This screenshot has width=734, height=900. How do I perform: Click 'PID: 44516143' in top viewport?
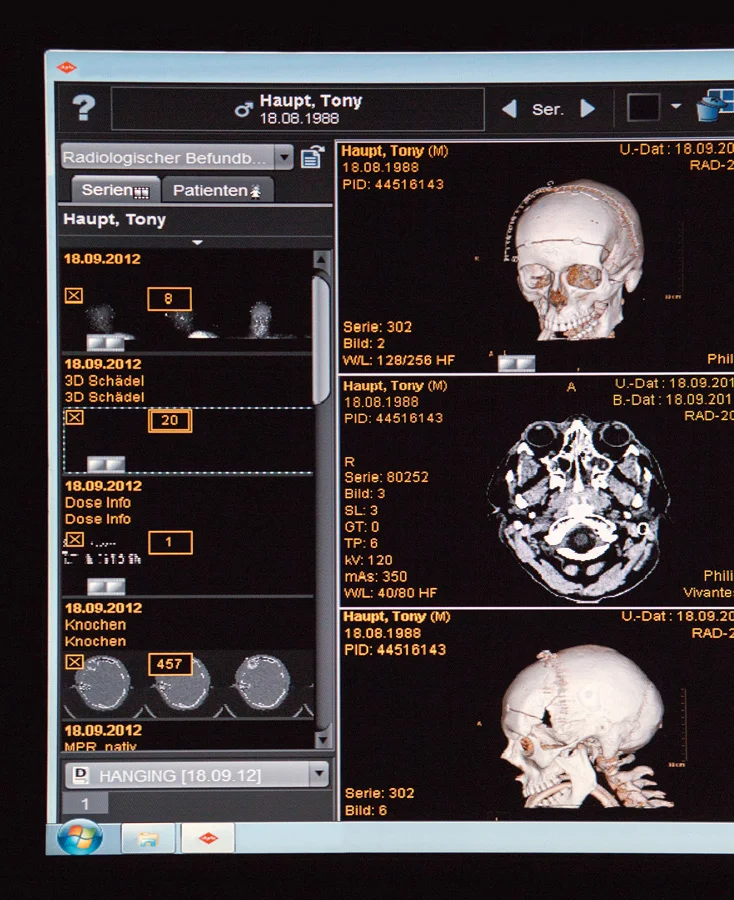point(393,184)
